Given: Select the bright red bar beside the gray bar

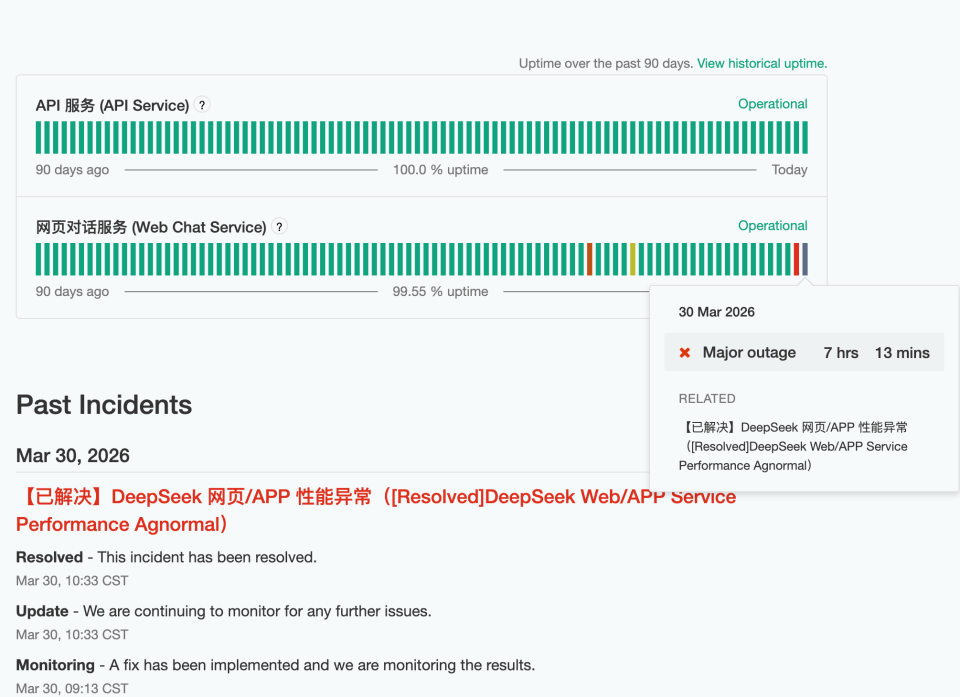Looking at the screenshot, I should 797,259.
